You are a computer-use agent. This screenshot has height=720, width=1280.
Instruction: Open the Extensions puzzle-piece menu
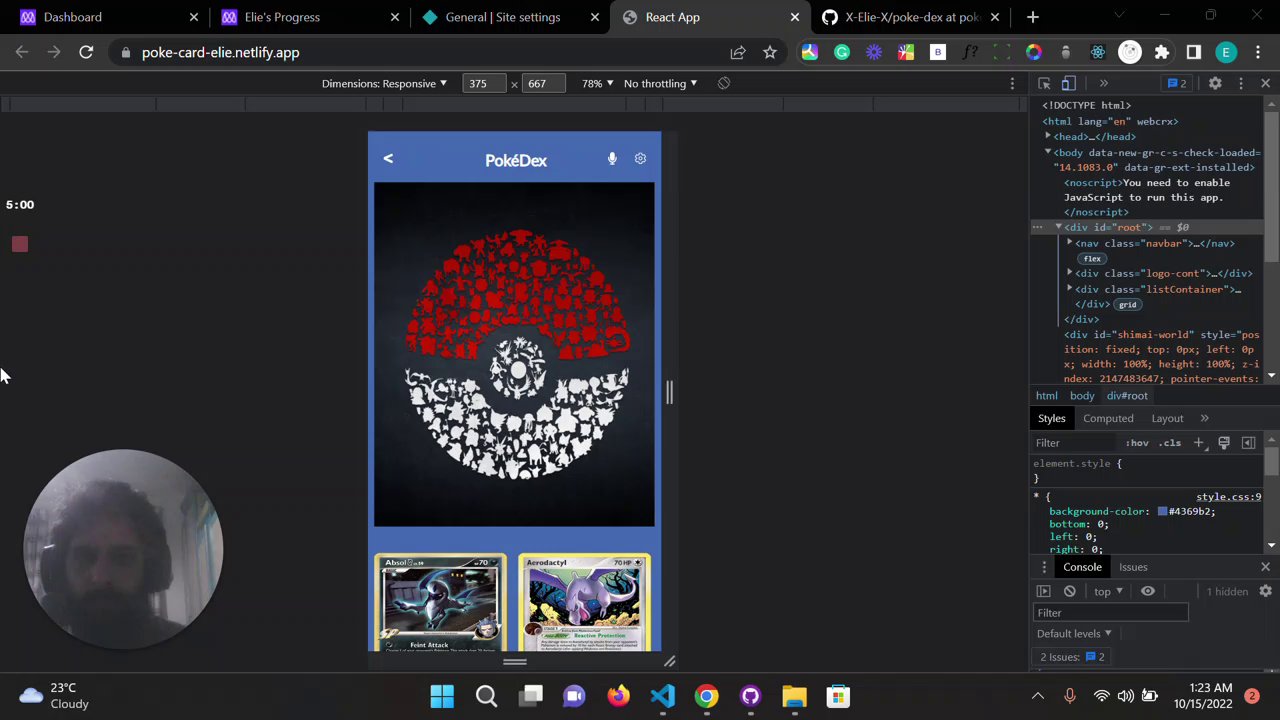(1162, 52)
